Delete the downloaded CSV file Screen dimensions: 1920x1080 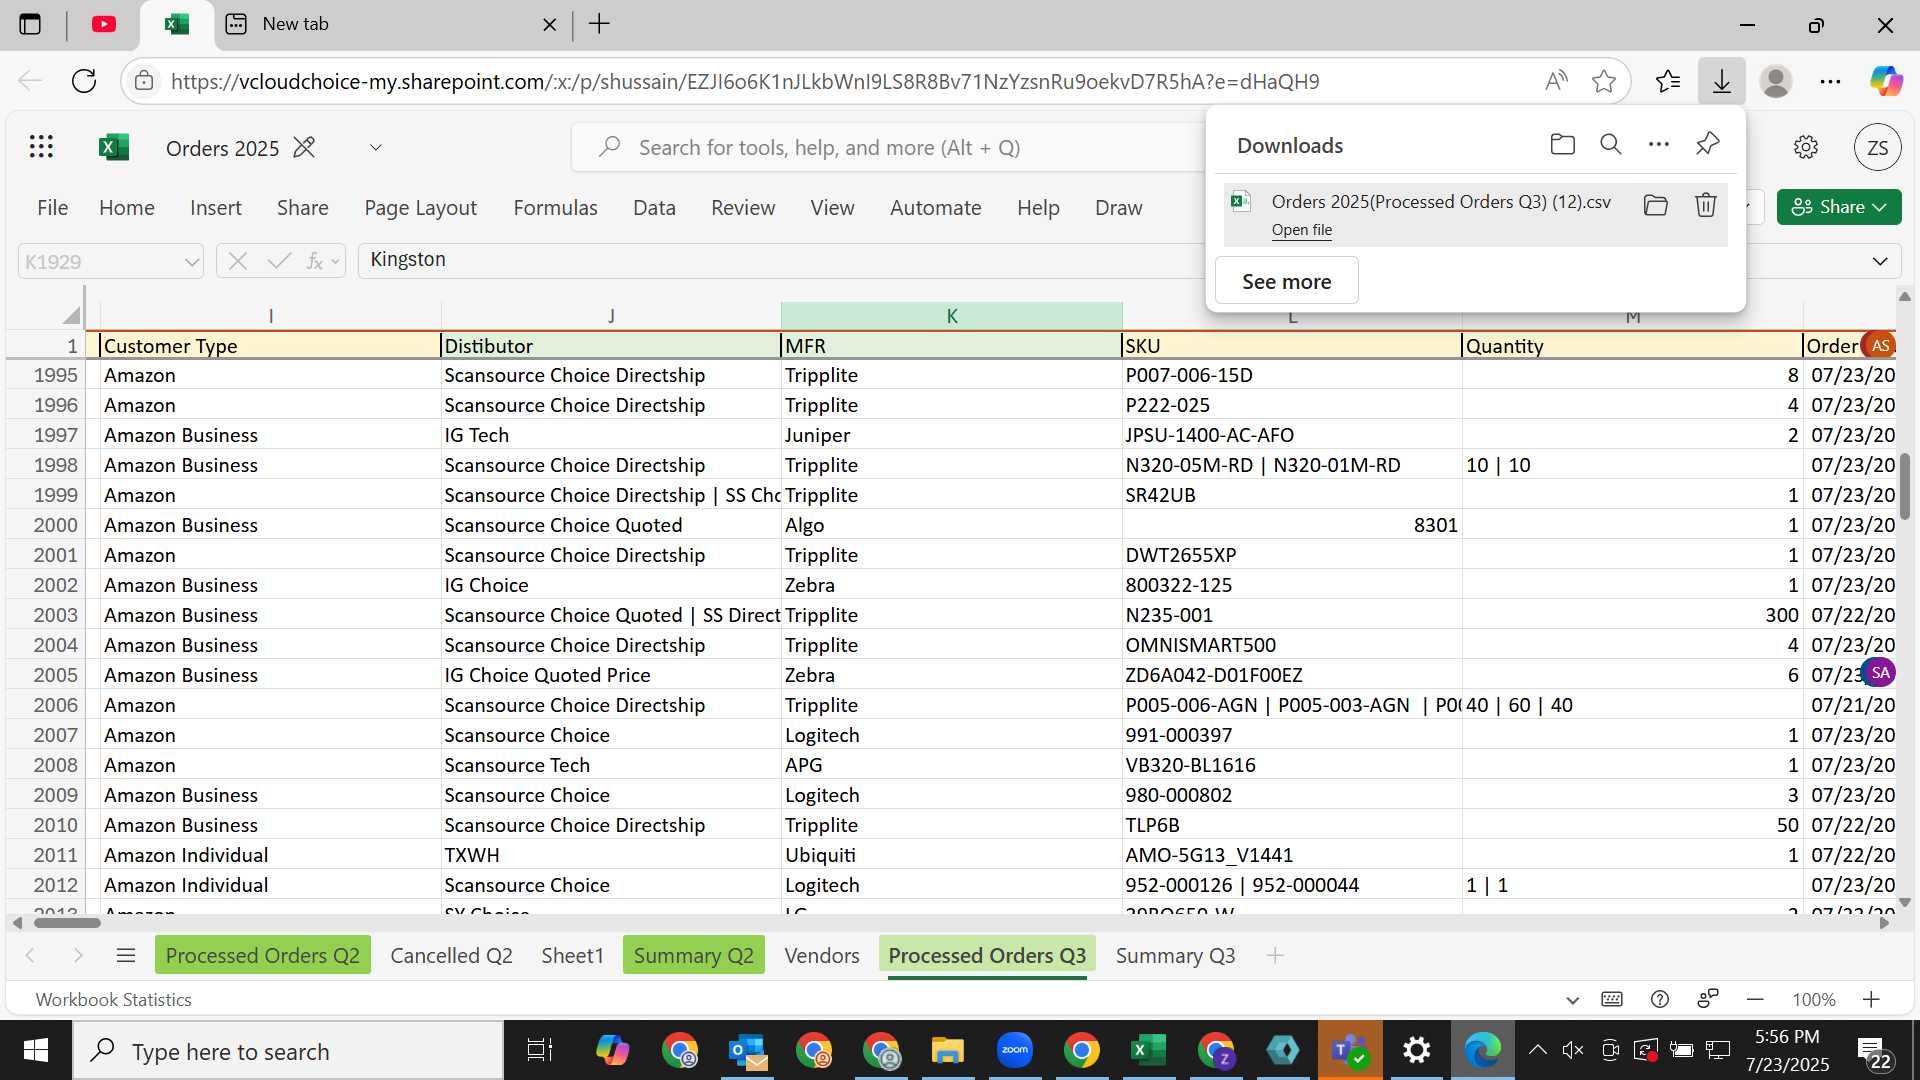1706,205
